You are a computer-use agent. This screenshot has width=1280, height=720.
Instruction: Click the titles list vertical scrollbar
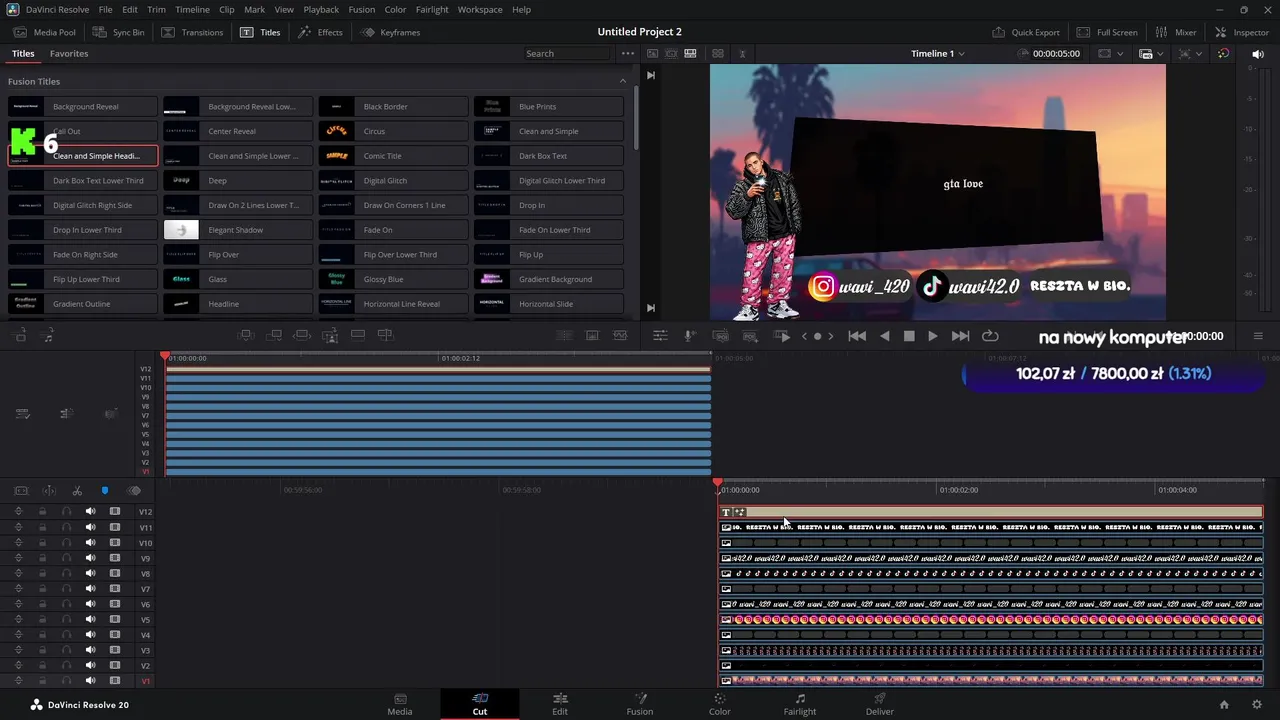(x=636, y=120)
